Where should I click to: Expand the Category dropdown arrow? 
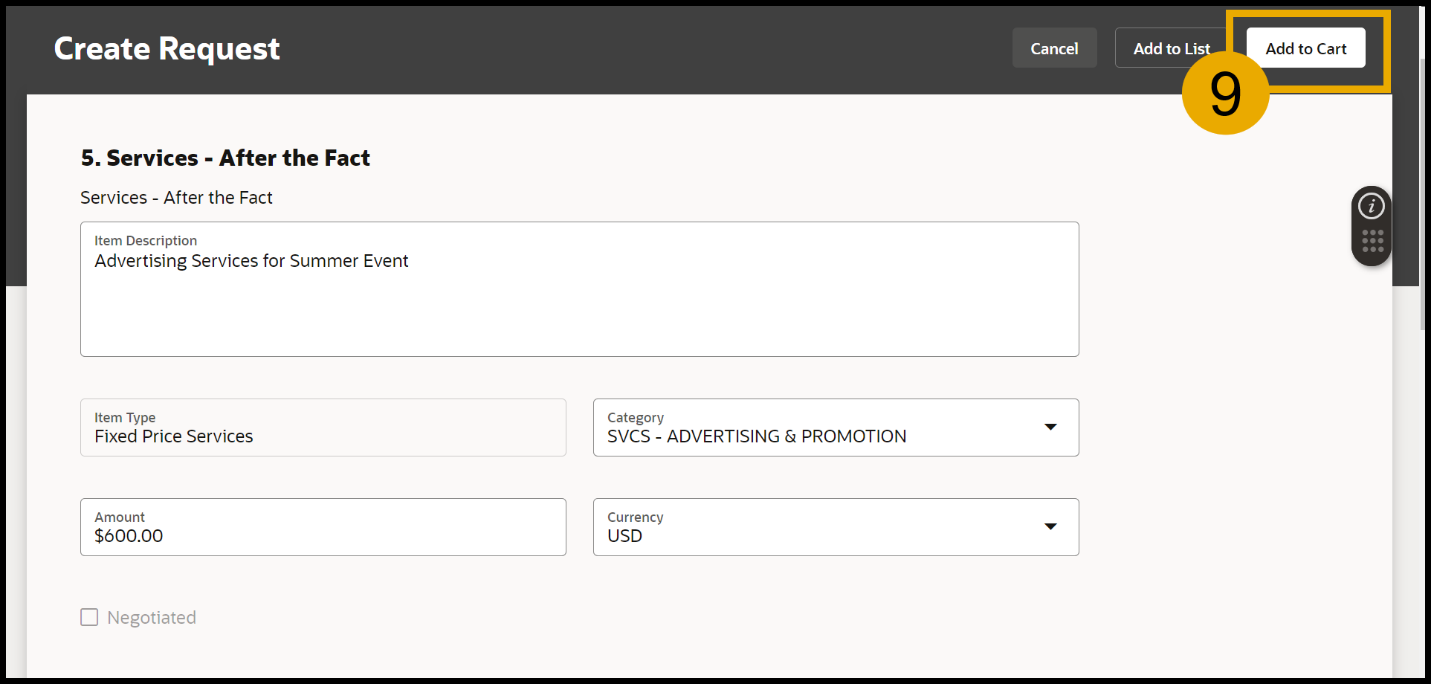click(x=1050, y=427)
